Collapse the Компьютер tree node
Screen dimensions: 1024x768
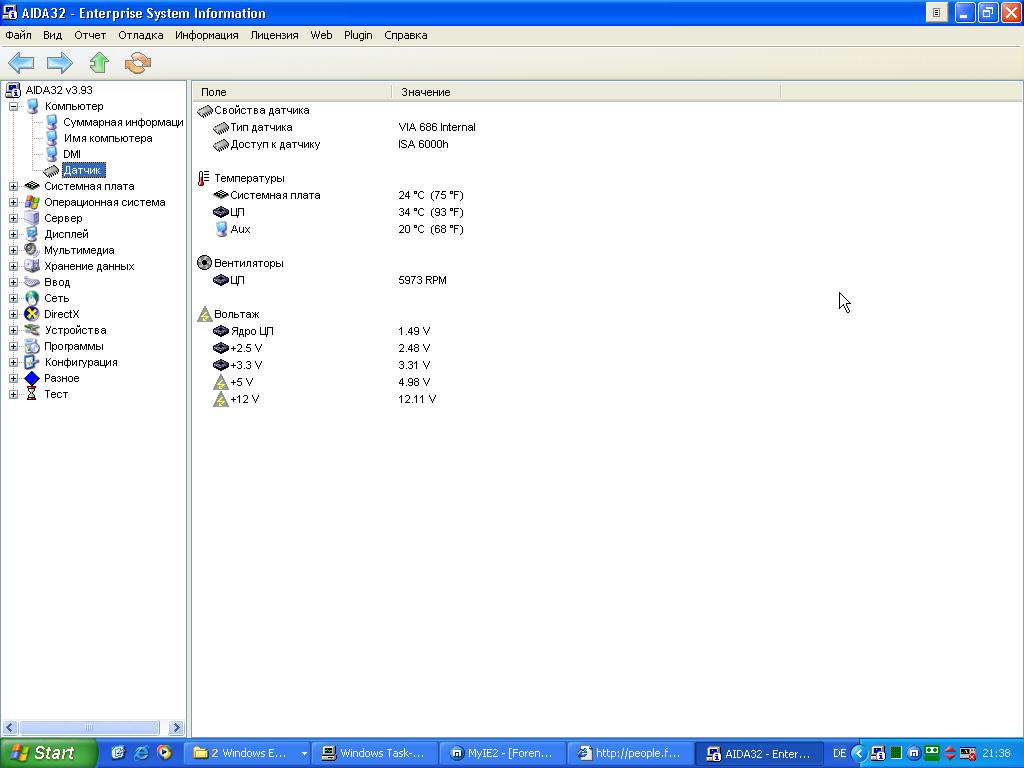[x=13, y=106]
